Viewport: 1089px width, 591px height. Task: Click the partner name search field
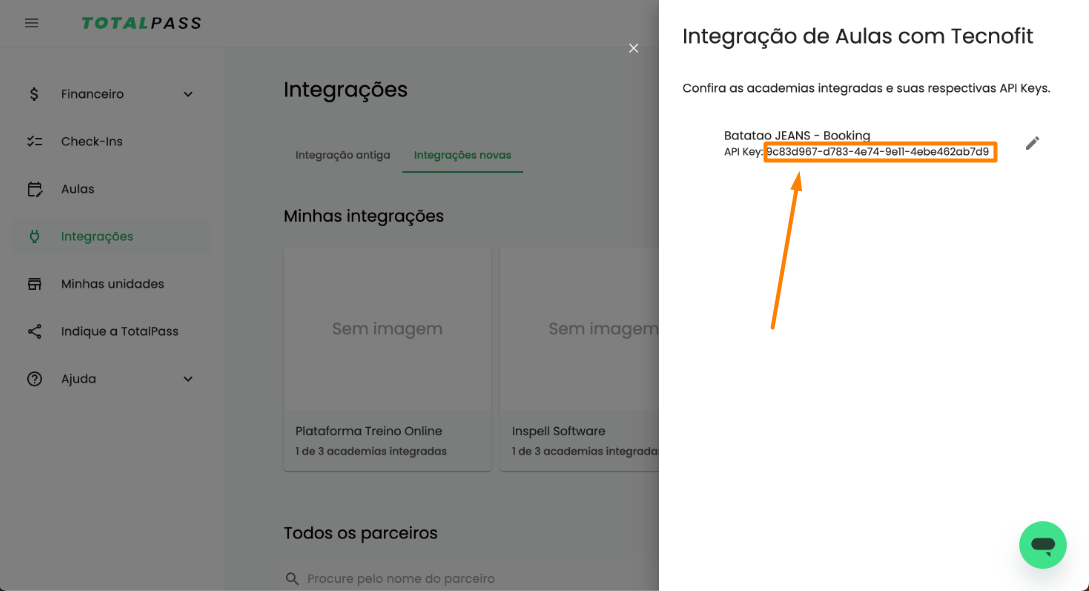coord(471,578)
